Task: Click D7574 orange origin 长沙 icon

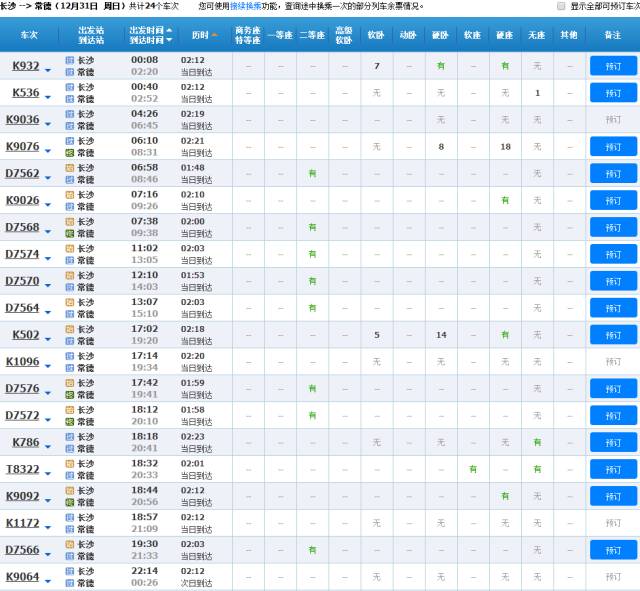Action: (70, 249)
